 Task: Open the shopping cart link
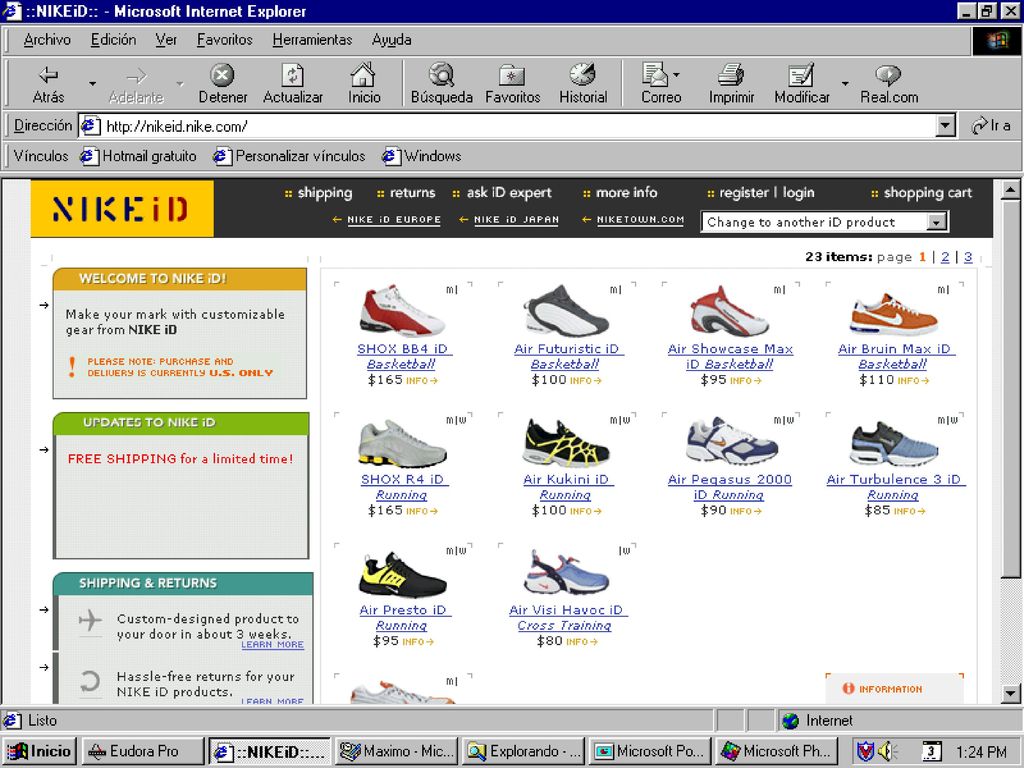pyautogui.click(x=927, y=193)
